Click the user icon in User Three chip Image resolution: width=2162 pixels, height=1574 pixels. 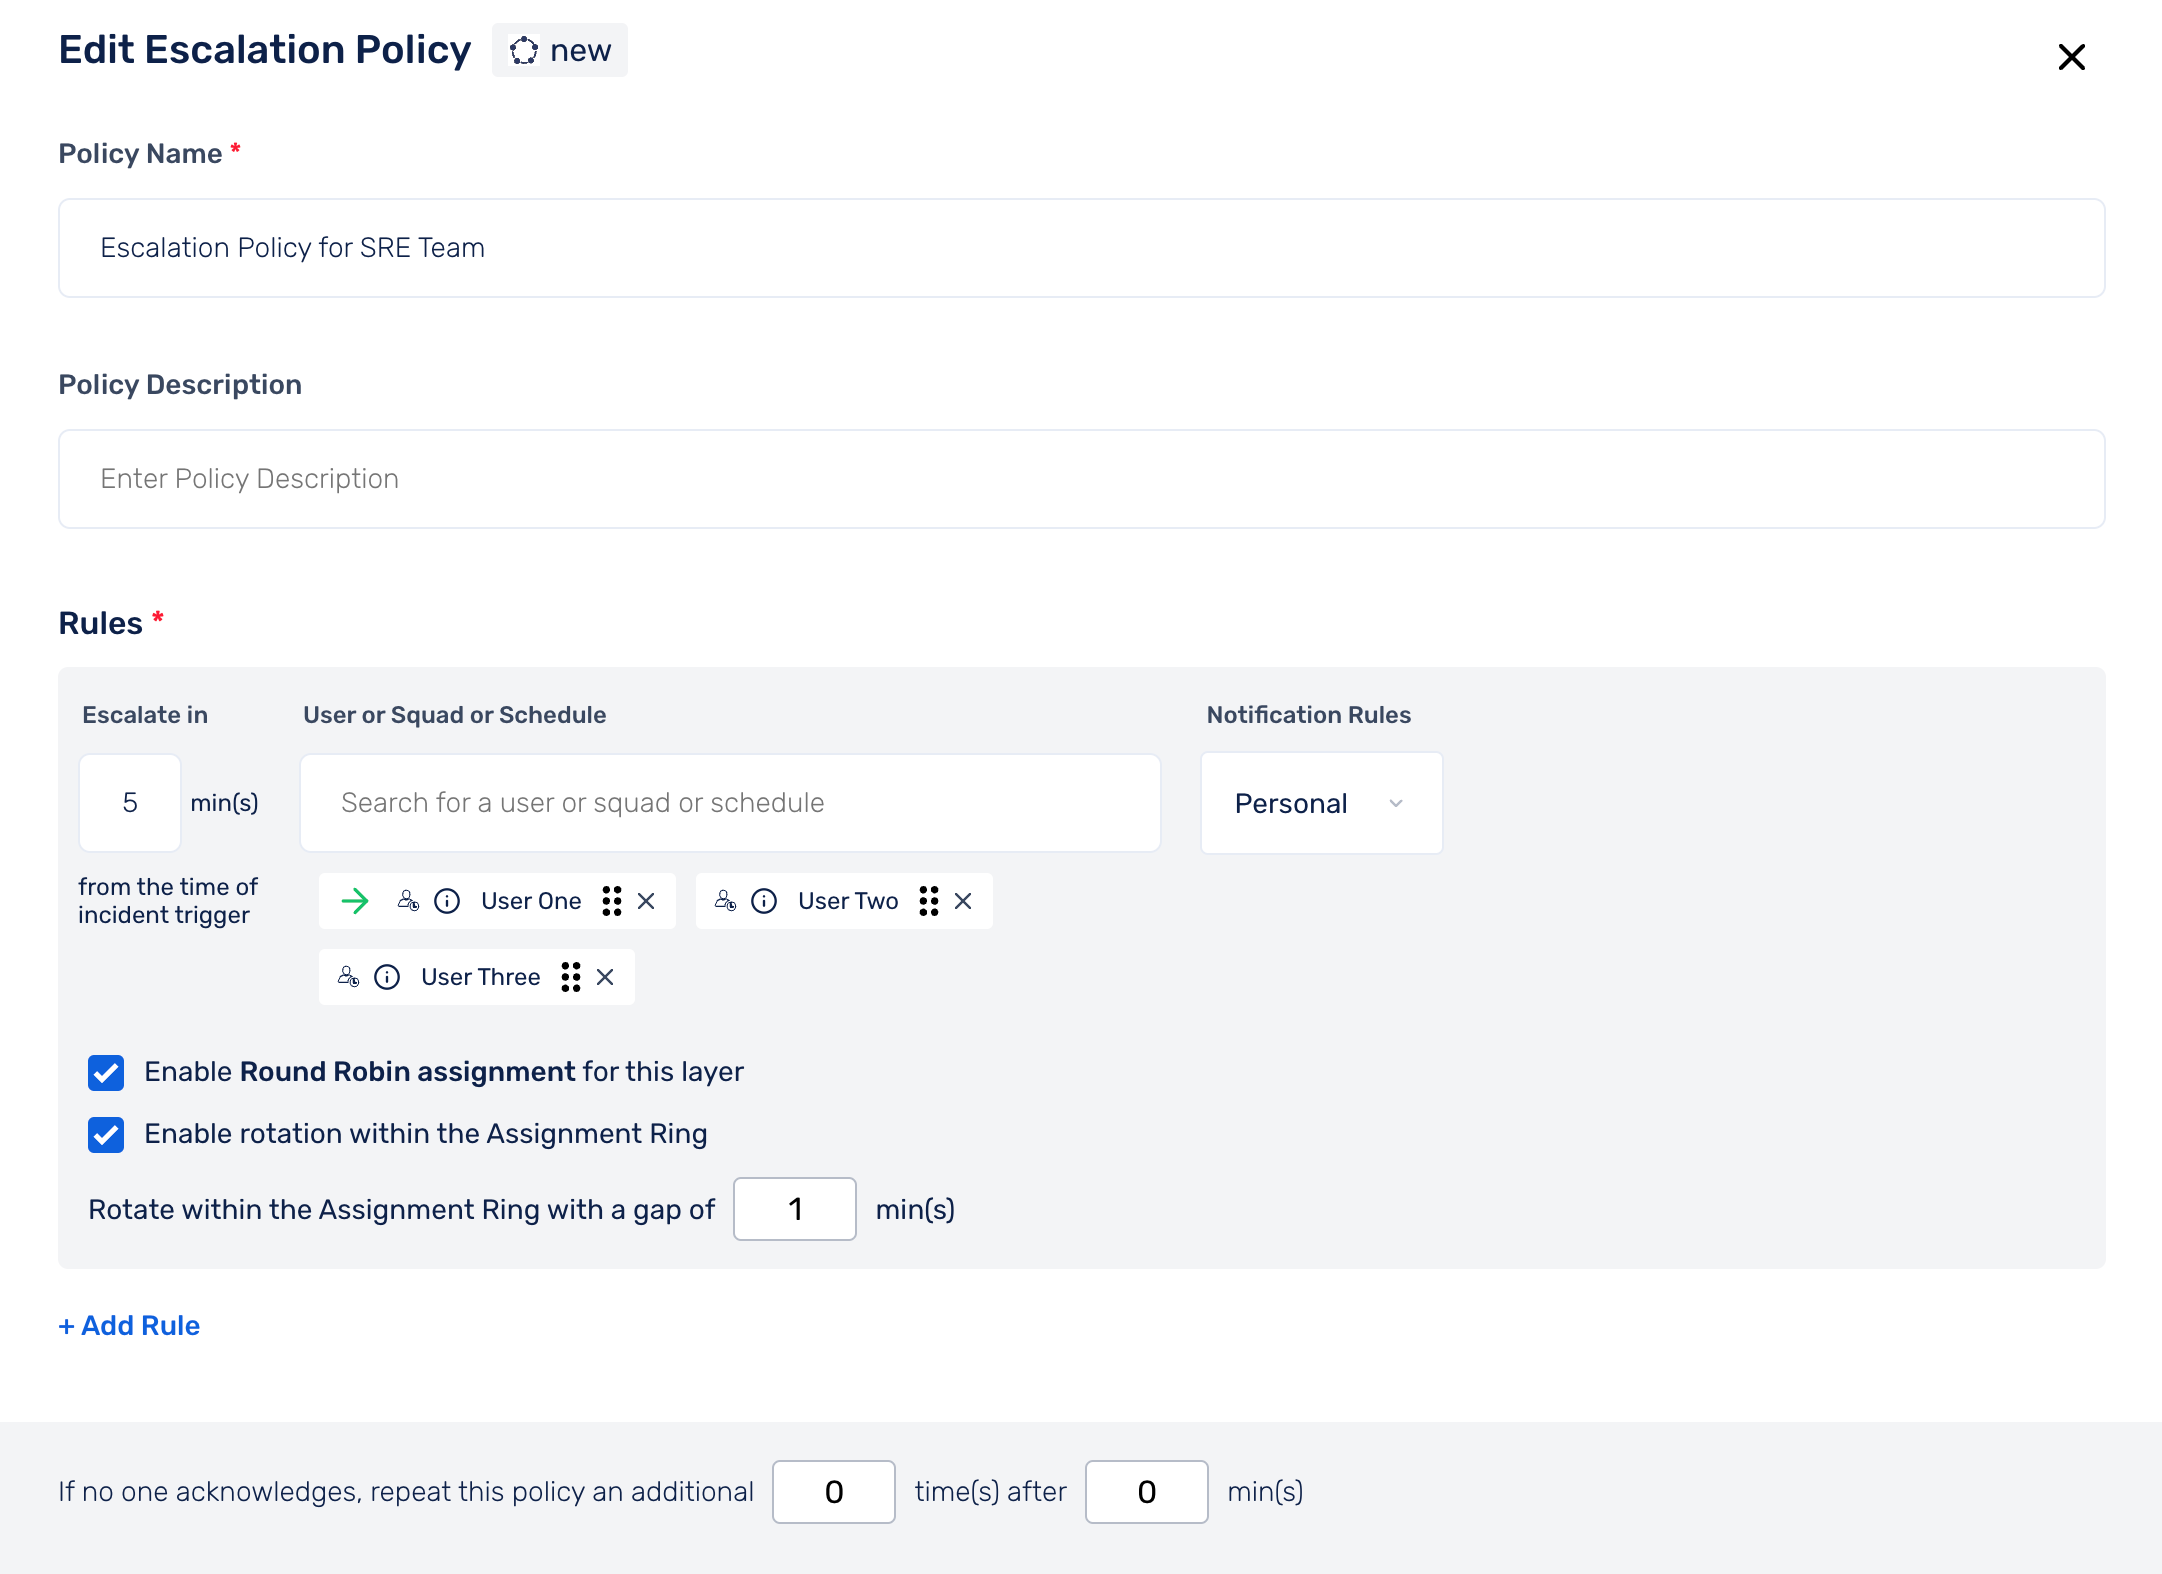[x=348, y=976]
